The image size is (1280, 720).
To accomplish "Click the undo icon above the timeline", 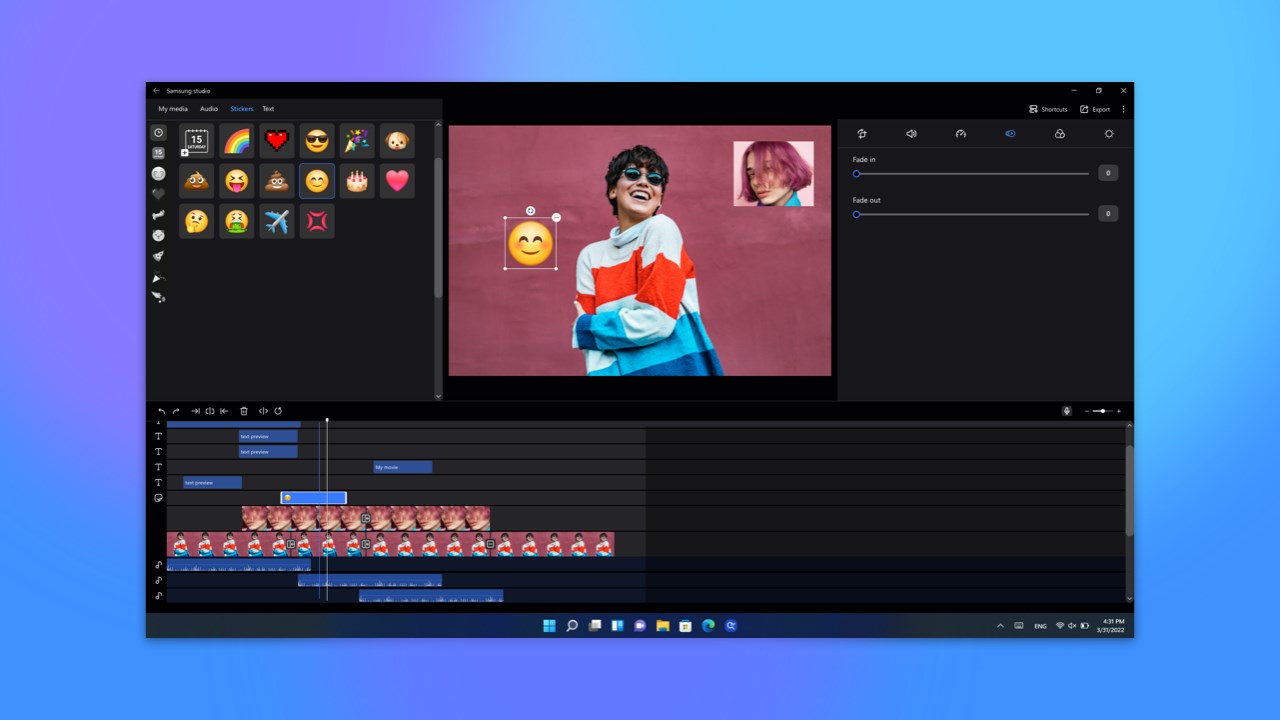I will tap(160, 411).
